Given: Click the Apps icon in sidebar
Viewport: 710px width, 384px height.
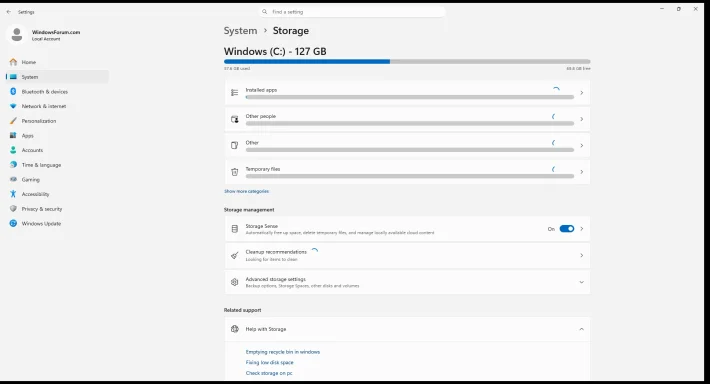Looking at the screenshot, I should (13, 135).
